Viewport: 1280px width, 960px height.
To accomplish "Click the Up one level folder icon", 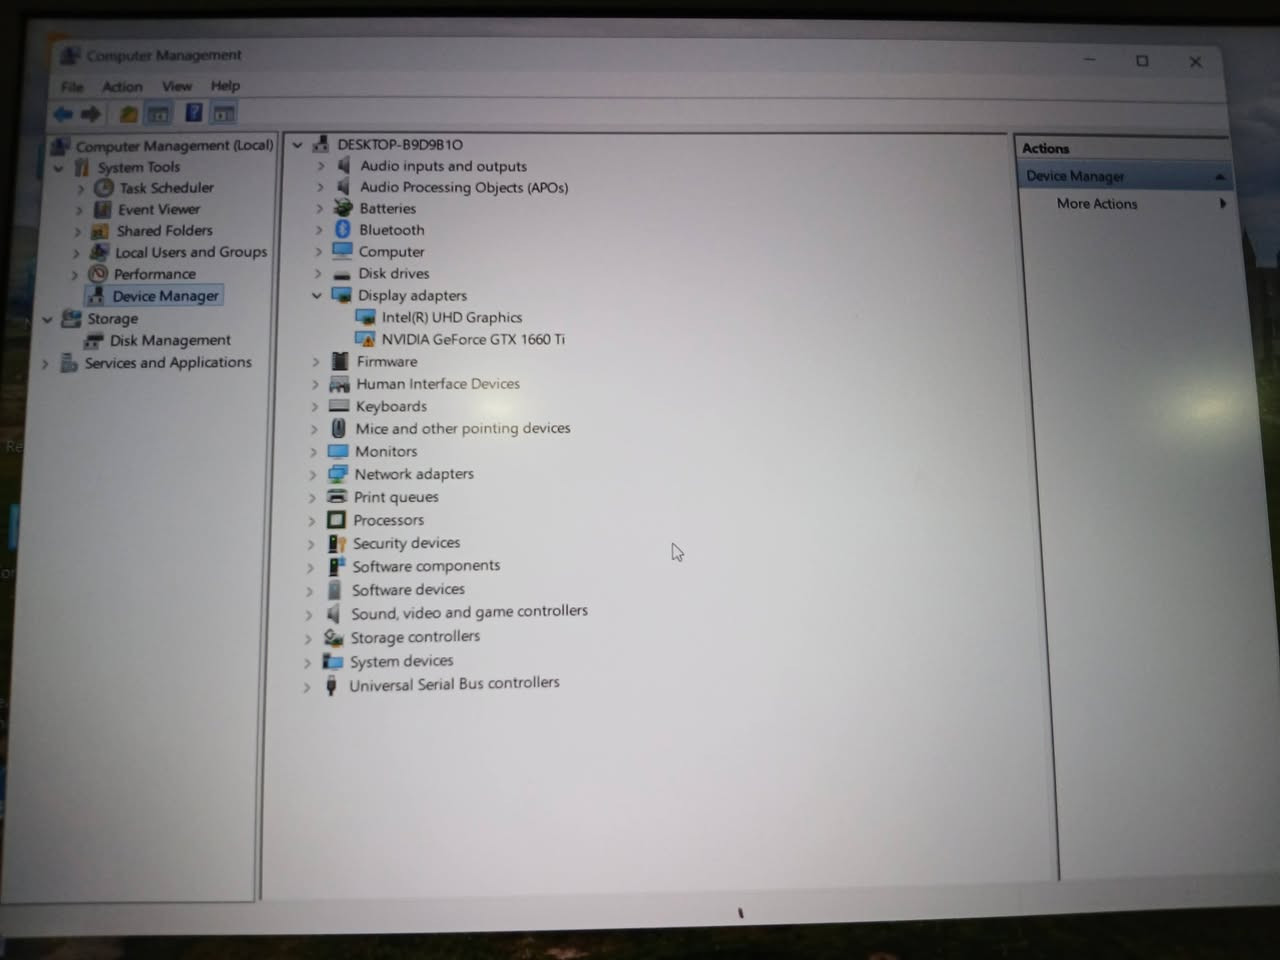I will [128, 114].
